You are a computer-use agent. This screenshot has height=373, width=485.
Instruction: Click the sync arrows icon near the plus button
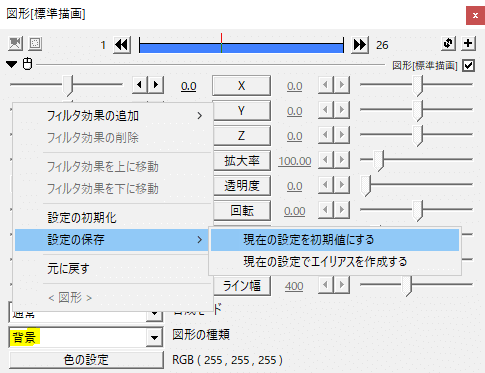tap(448, 44)
